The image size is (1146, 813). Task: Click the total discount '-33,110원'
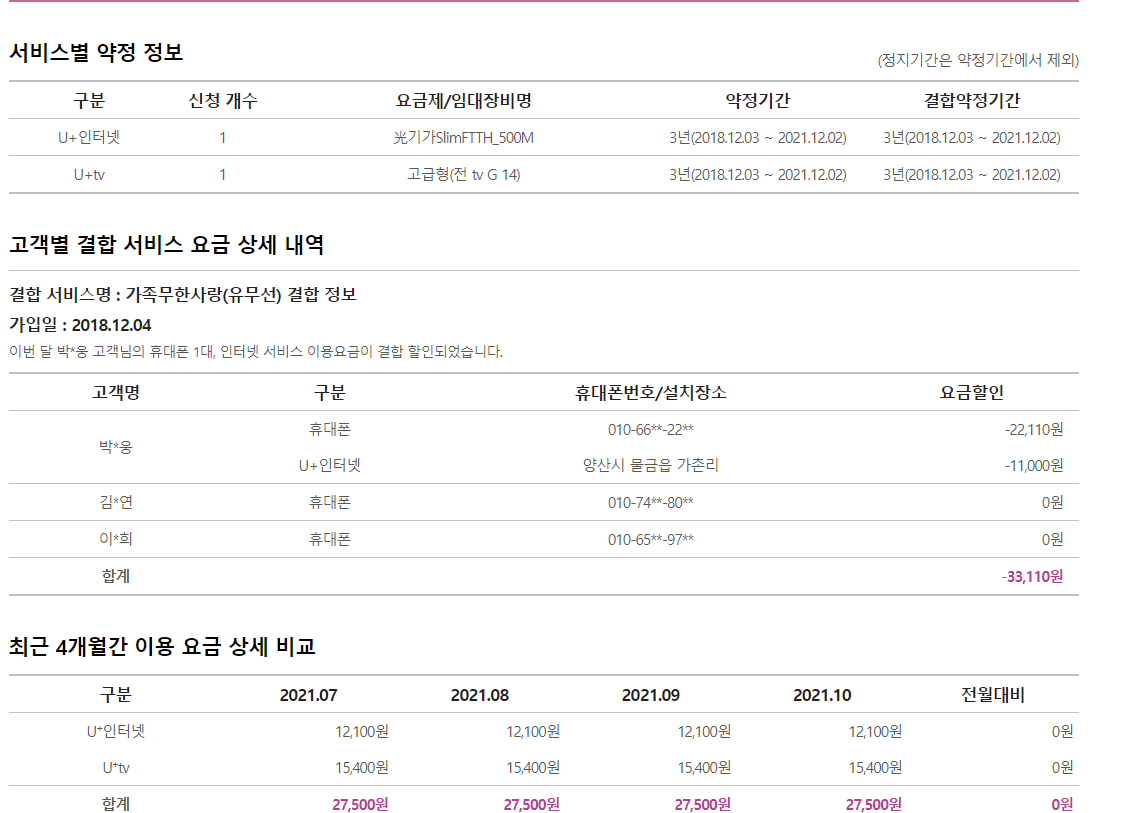coord(1032,576)
